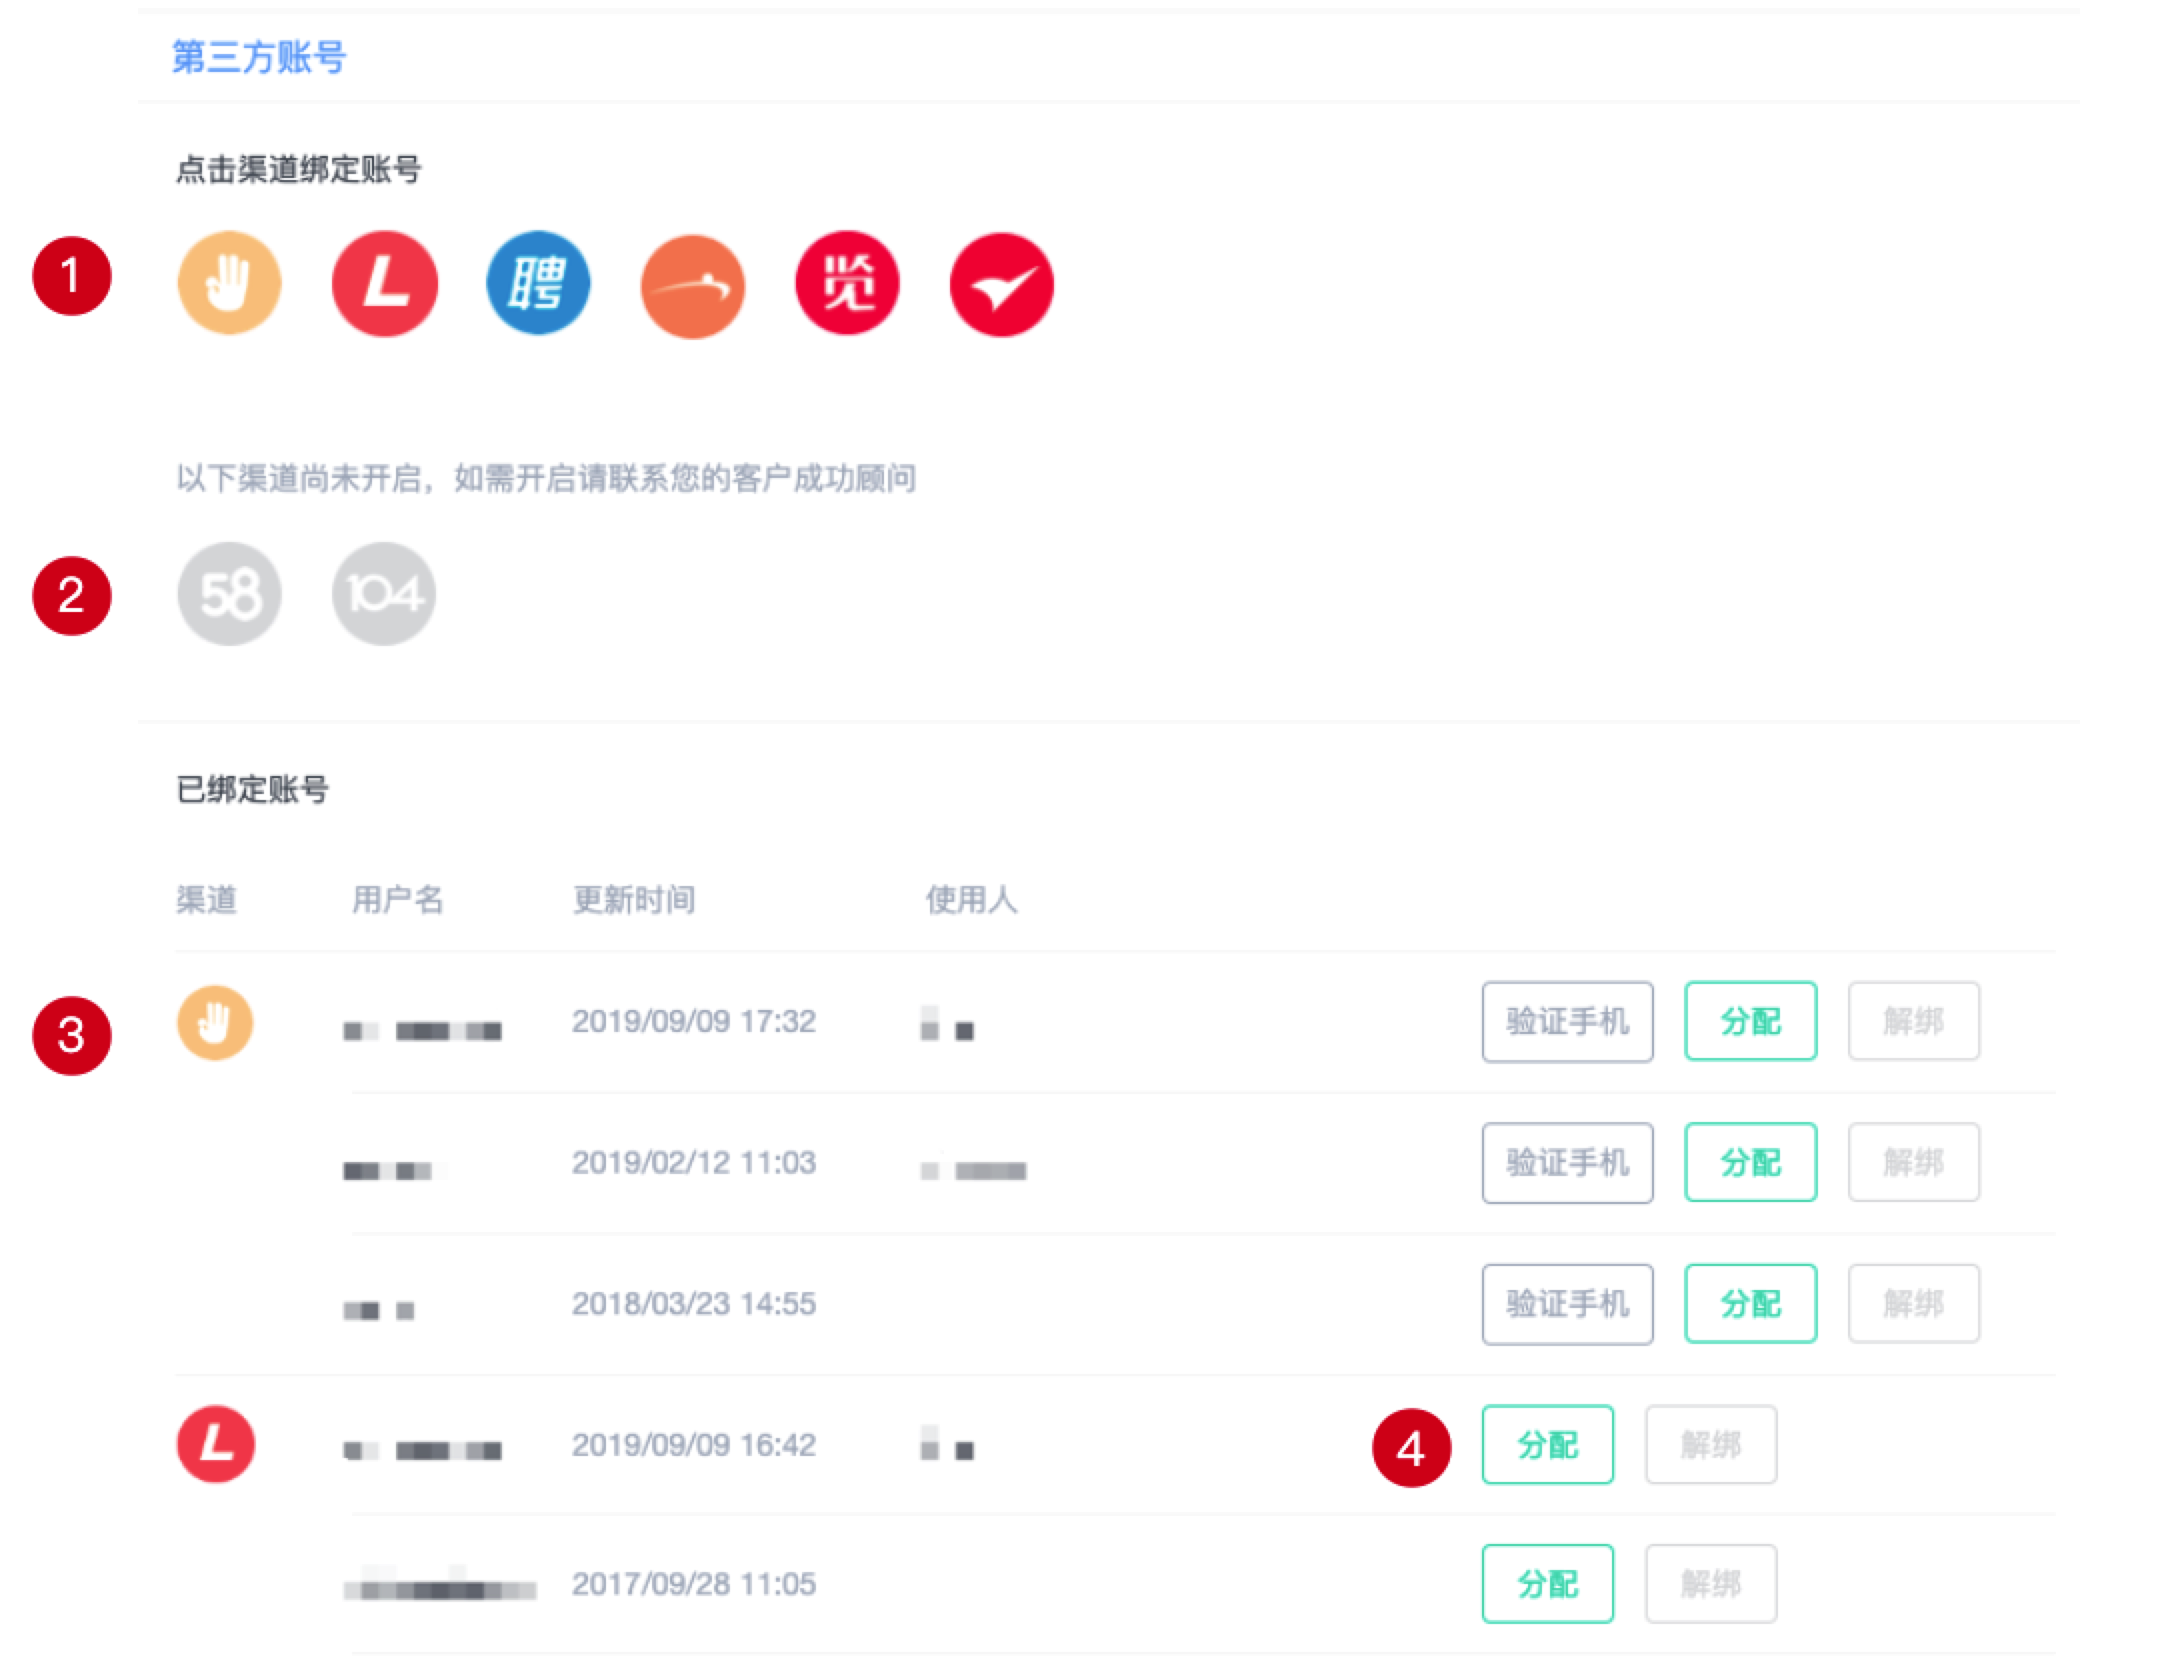Click 分配 for the 2019/09/09 16:42 row
The image size is (2166, 1658).
1547,1444
